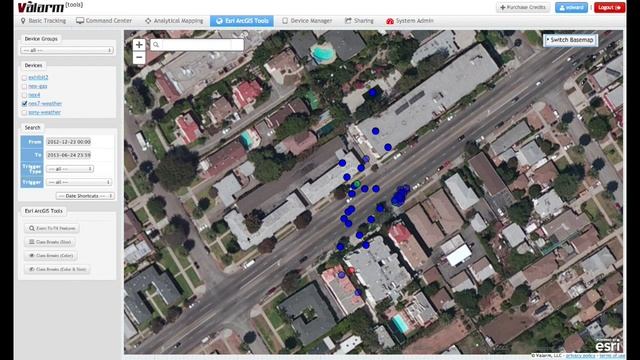Screen dimensions: 640x360
Task: Apply Class Breaks (Color & Size) rendering
Action: (57, 269)
